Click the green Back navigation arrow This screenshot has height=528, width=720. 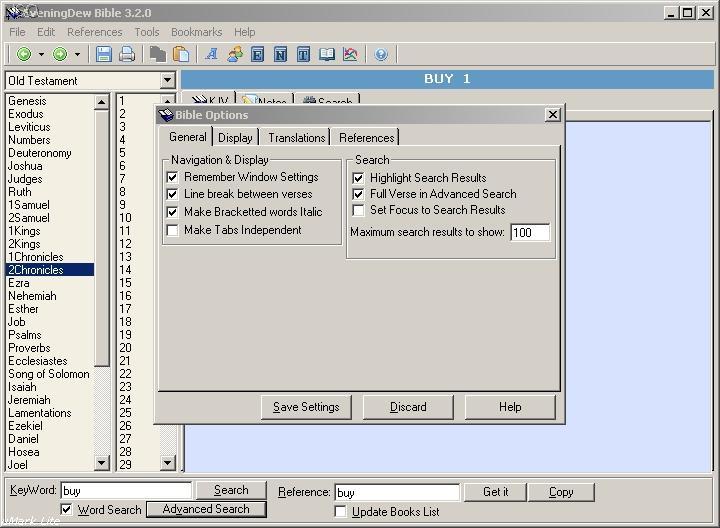(x=24, y=54)
